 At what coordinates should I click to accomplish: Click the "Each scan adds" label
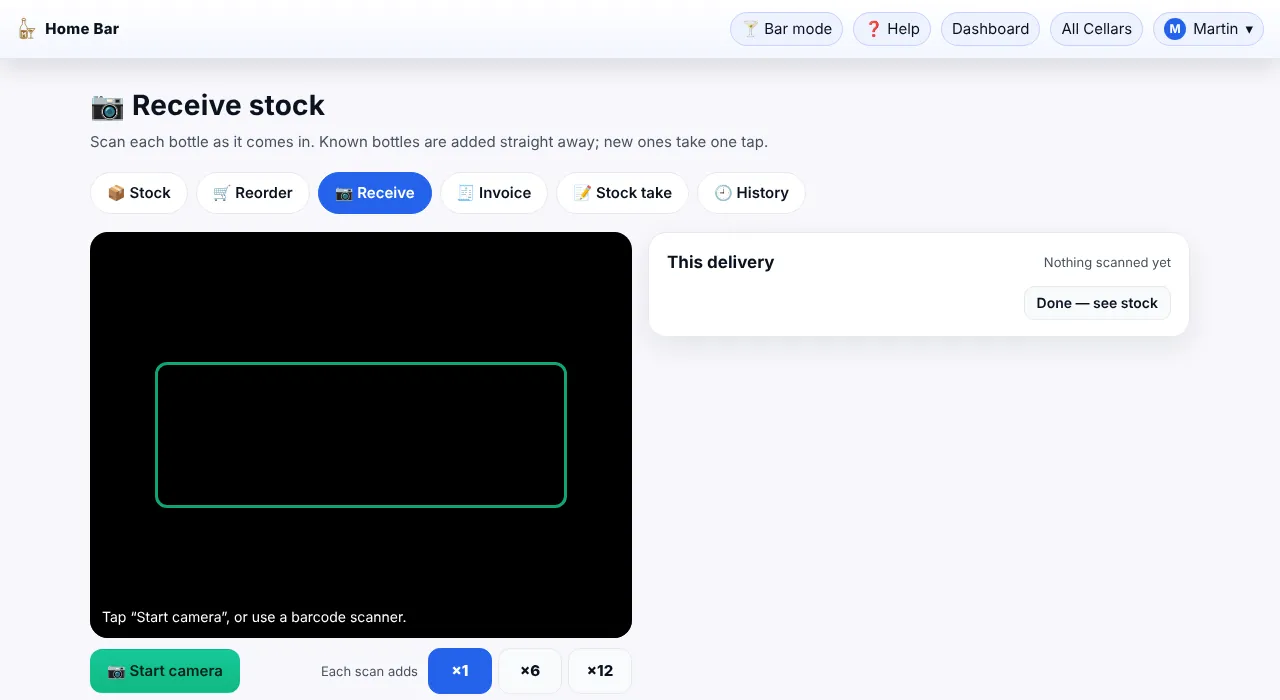pyautogui.click(x=369, y=672)
